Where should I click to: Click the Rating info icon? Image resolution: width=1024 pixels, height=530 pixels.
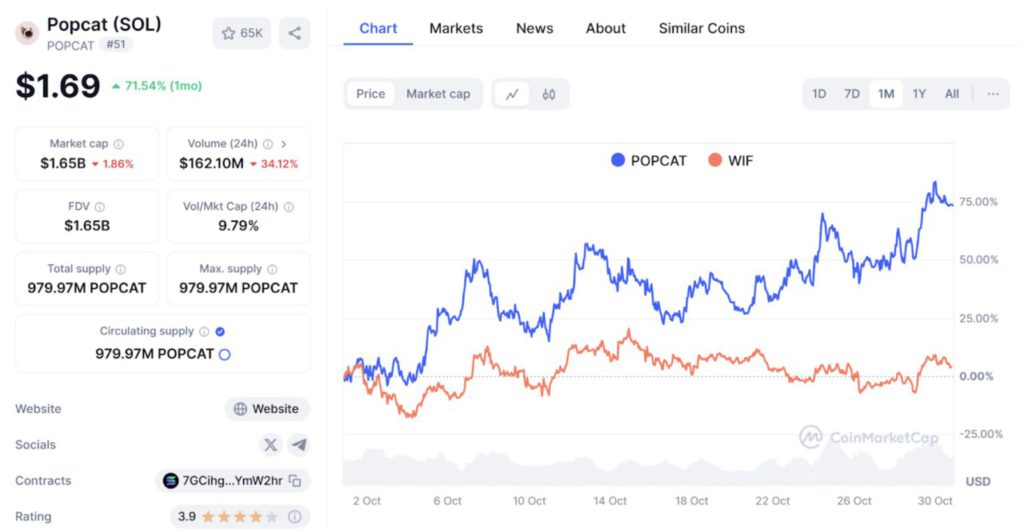295,517
